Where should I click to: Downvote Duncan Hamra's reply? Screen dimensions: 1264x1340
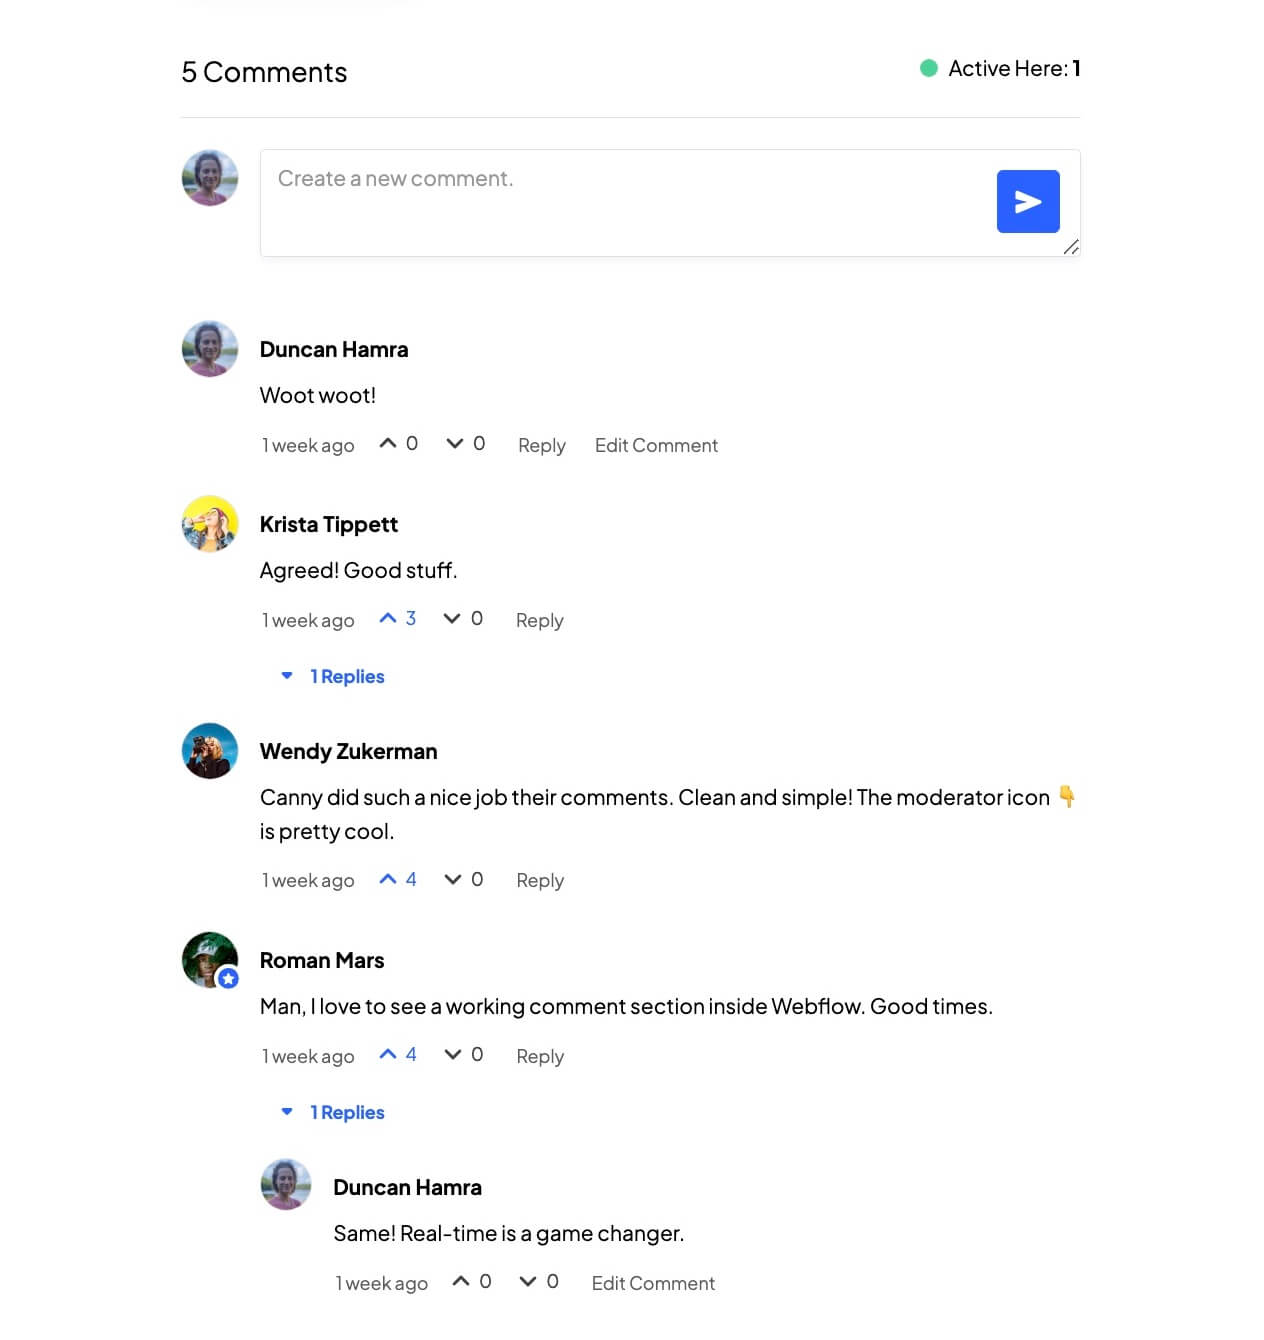pyautogui.click(x=528, y=1281)
